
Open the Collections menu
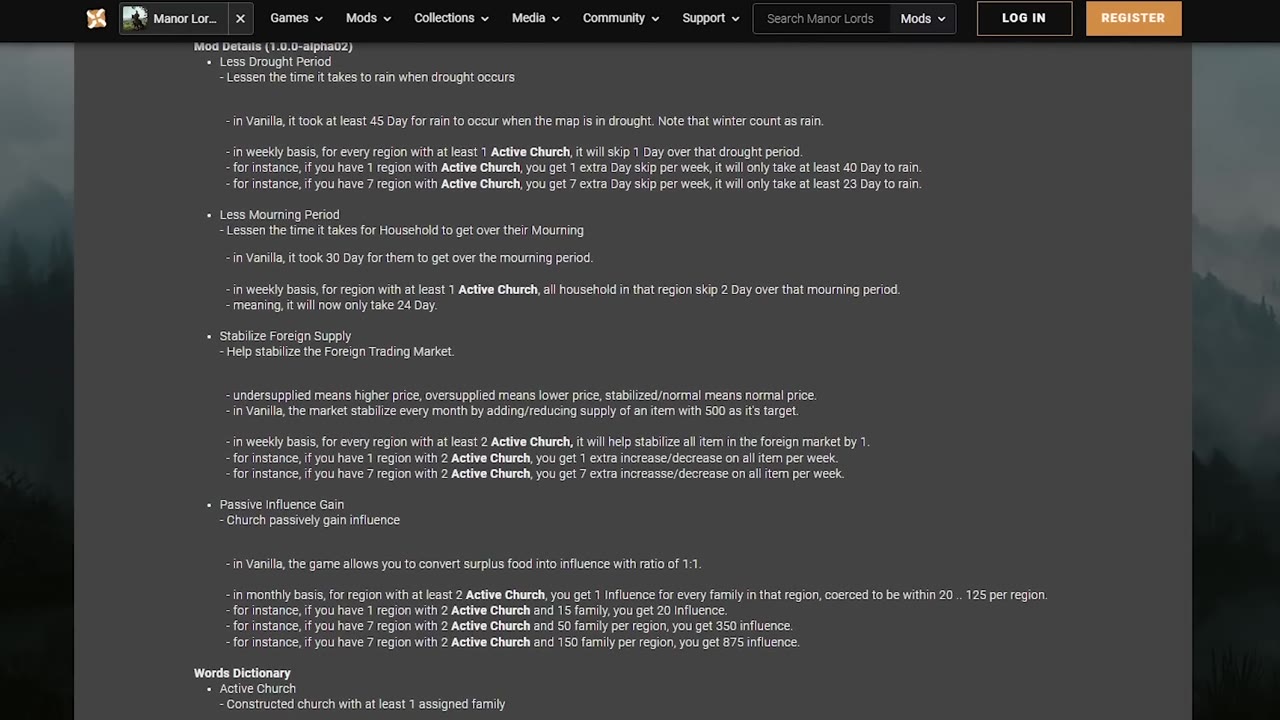(x=451, y=18)
